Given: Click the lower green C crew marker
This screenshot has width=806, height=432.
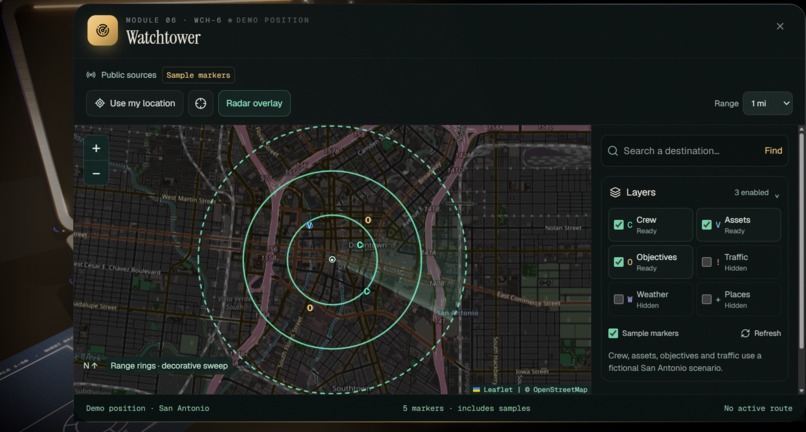Looking at the screenshot, I should click(x=367, y=292).
